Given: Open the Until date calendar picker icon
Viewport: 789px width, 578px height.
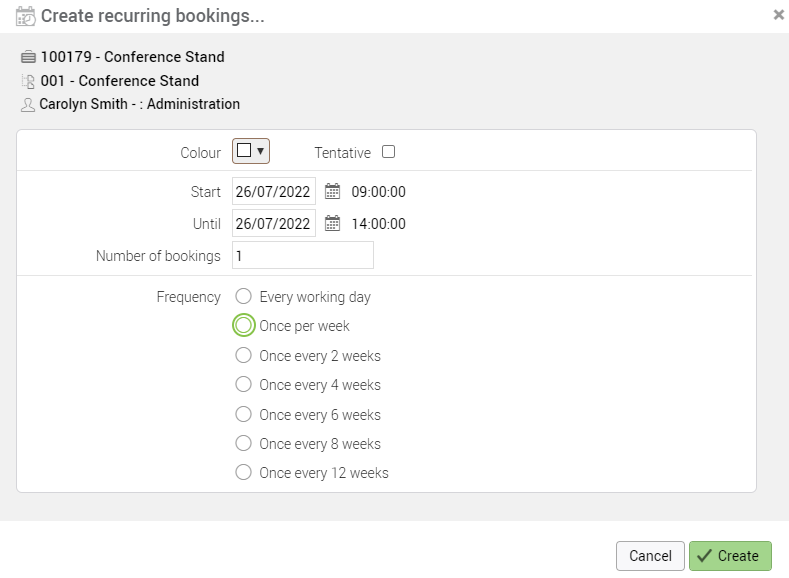Looking at the screenshot, I should 333,224.
